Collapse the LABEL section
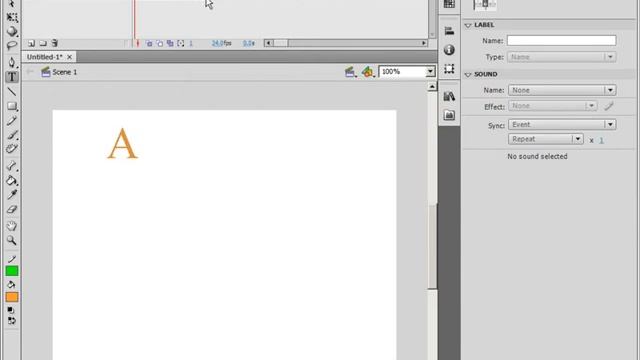Screen dimensions: 640x360 pos(468,25)
